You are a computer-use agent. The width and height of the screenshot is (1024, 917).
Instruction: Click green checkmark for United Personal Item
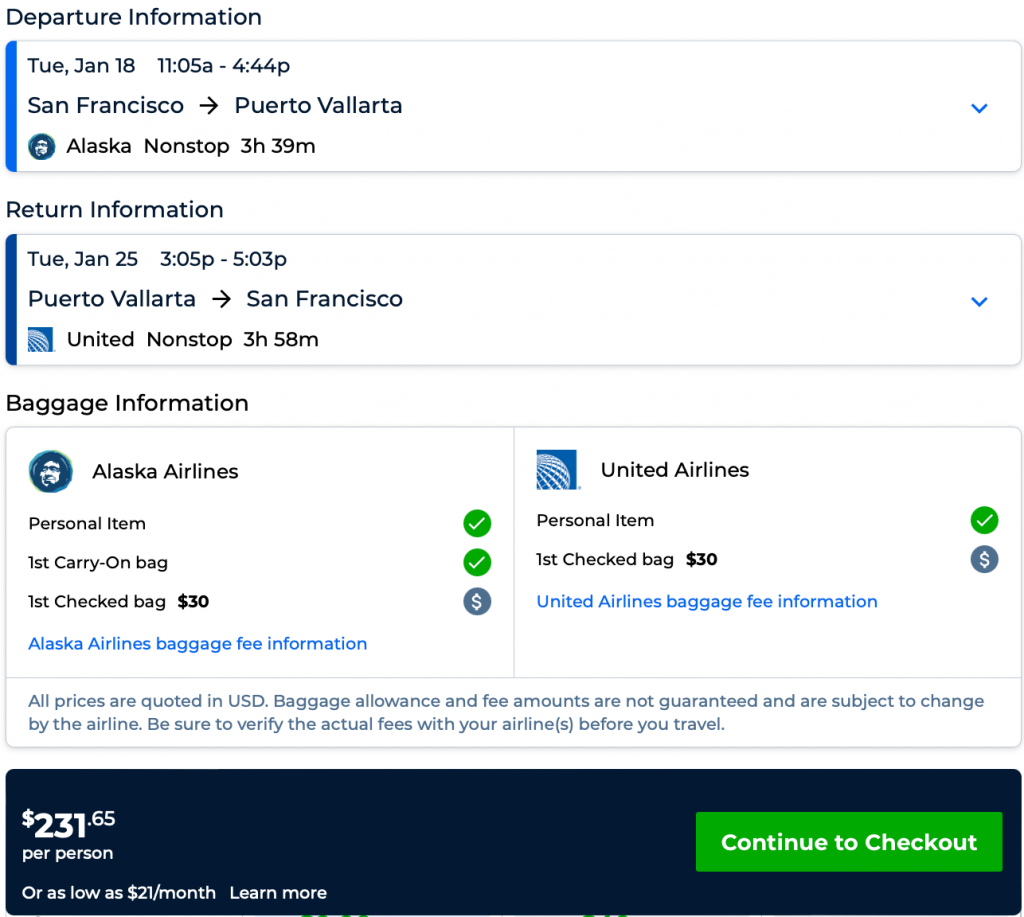pos(984,520)
